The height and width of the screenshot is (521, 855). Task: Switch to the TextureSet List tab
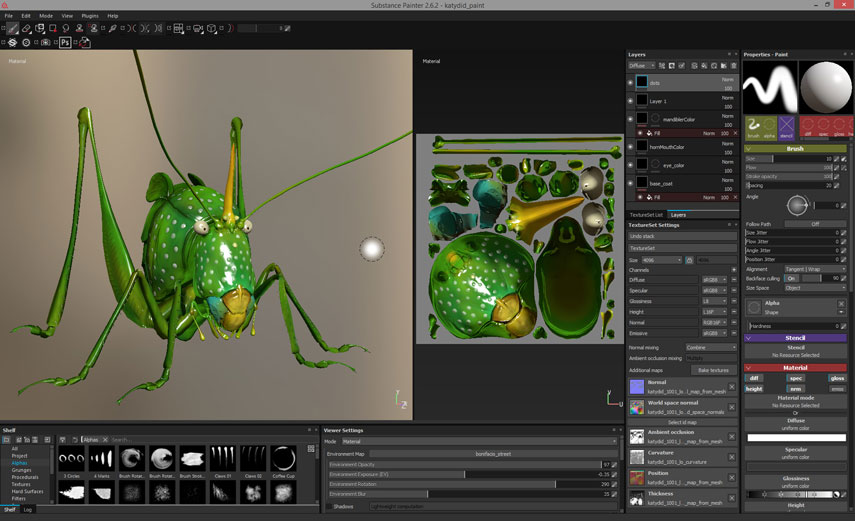(x=646, y=215)
